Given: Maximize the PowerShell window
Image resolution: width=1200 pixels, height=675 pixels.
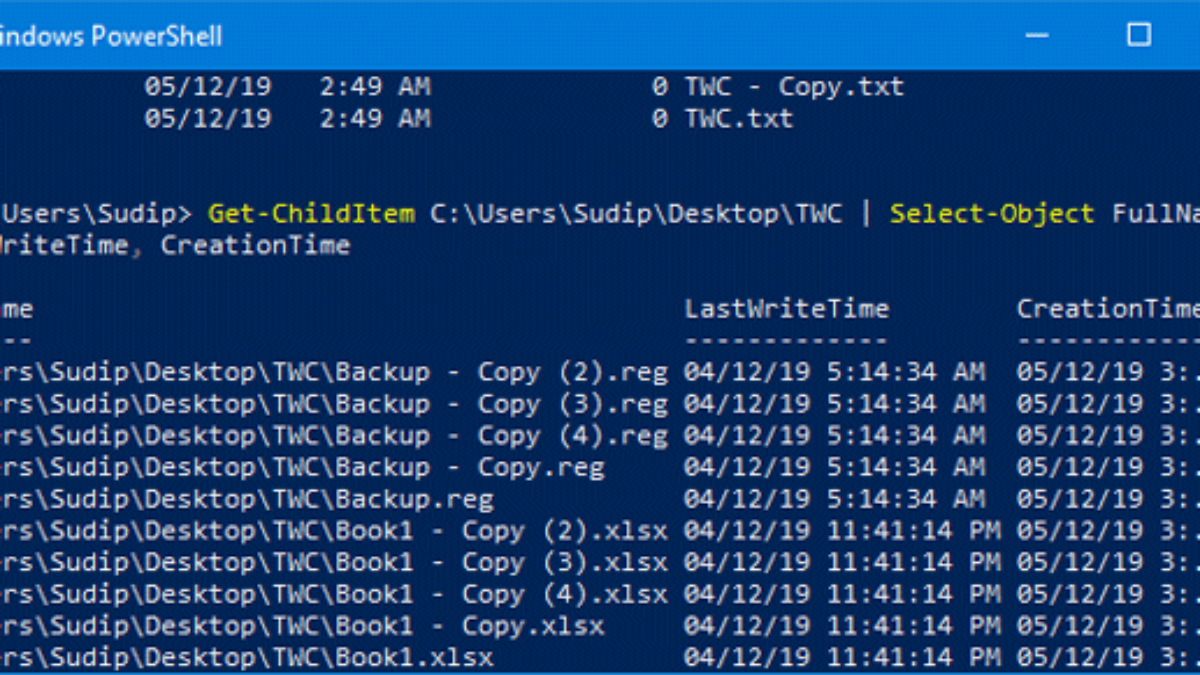Looking at the screenshot, I should click(x=1139, y=35).
